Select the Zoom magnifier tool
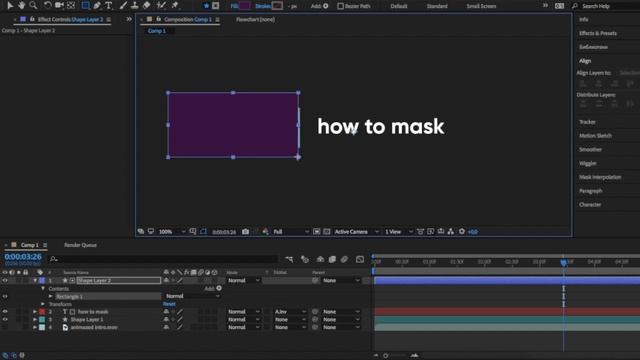The width and height of the screenshot is (640, 360). click(x=33, y=5)
